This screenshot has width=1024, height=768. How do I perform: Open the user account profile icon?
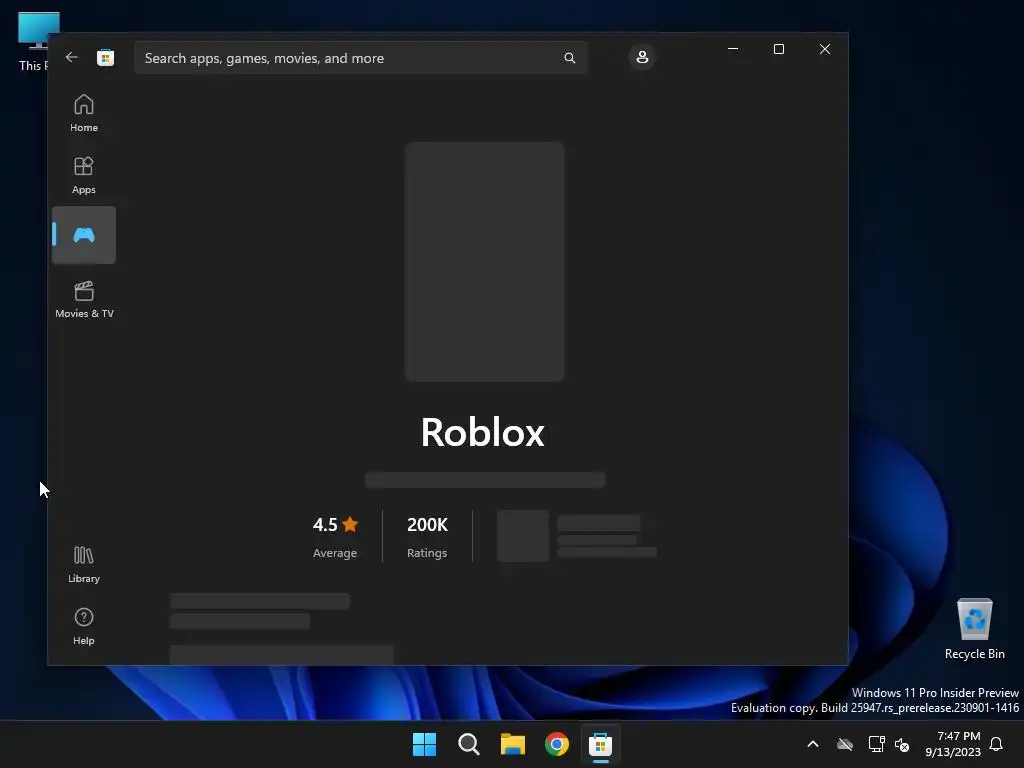coord(642,57)
